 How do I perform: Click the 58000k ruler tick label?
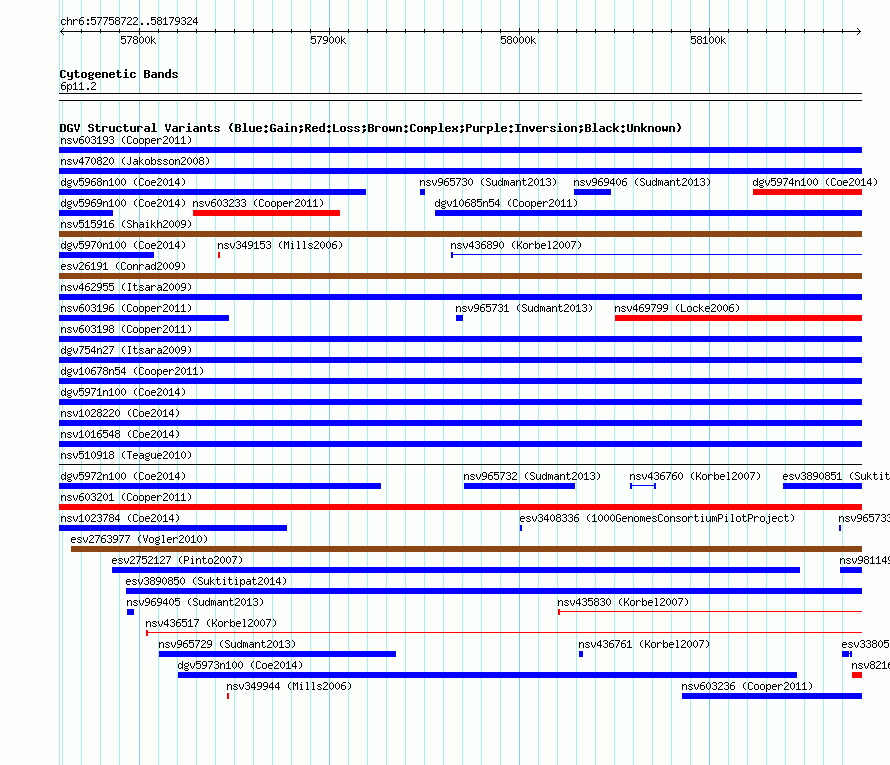[518, 40]
